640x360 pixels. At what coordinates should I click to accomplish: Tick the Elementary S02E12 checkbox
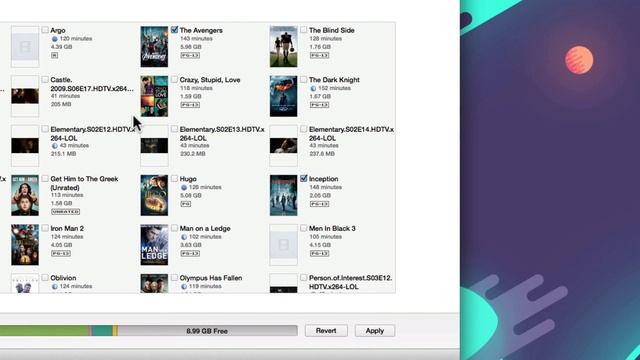click(45, 129)
